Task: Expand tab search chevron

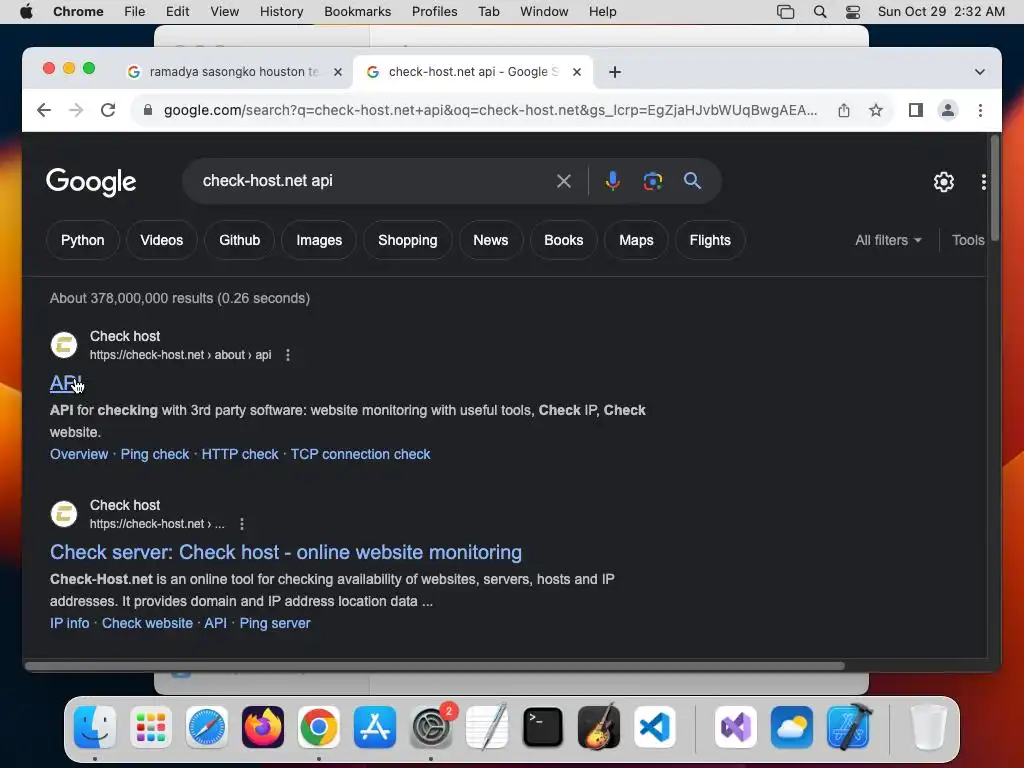Action: coord(980,72)
